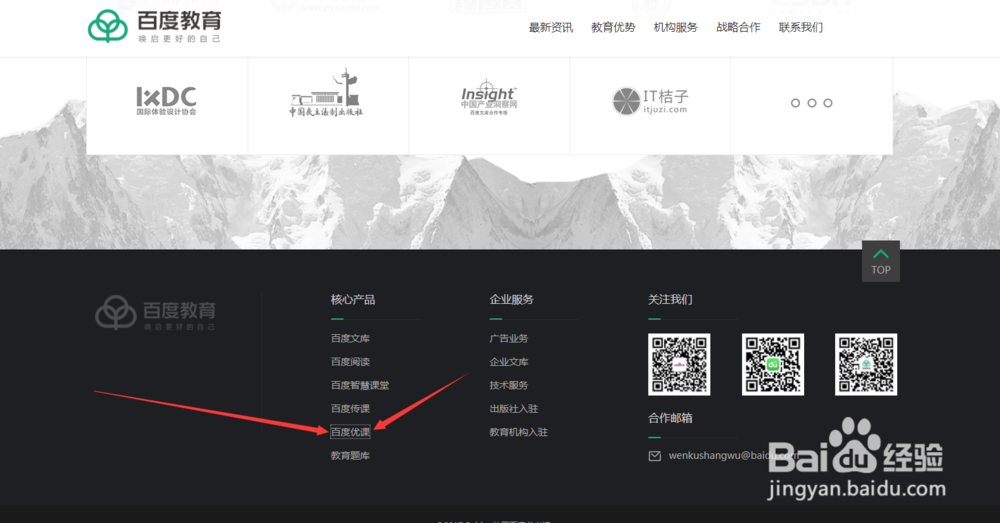This screenshot has width=1000, height=523.
Task: Click the wenkushangwu@baidu.com email address
Action: pyautogui.click(x=733, y=456)
